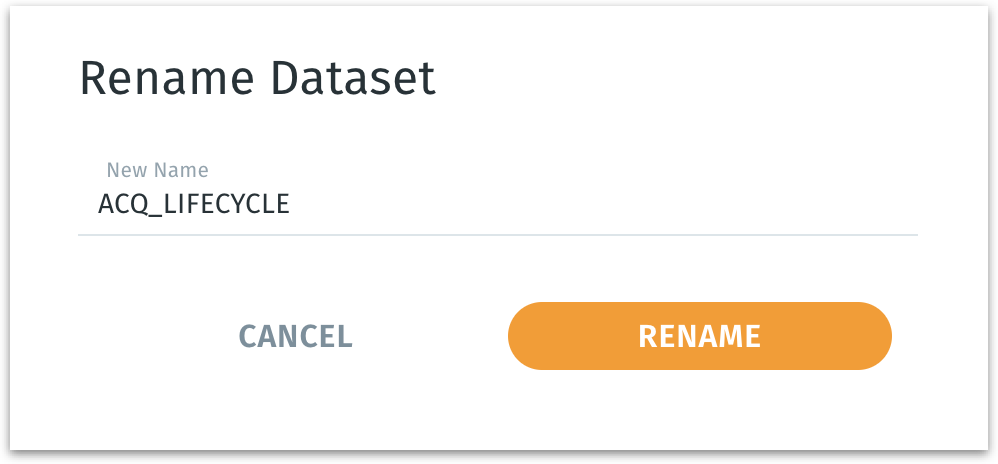Click the far right end of the name field
Viewport: 998px width, 464px height.
click(905, 204)
